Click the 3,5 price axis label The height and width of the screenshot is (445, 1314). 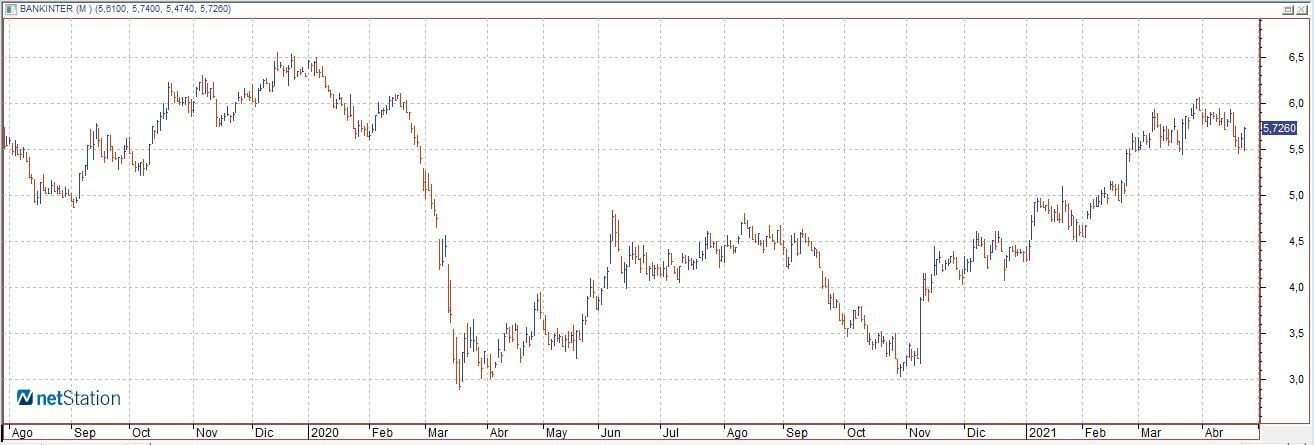click(1296, 333)
